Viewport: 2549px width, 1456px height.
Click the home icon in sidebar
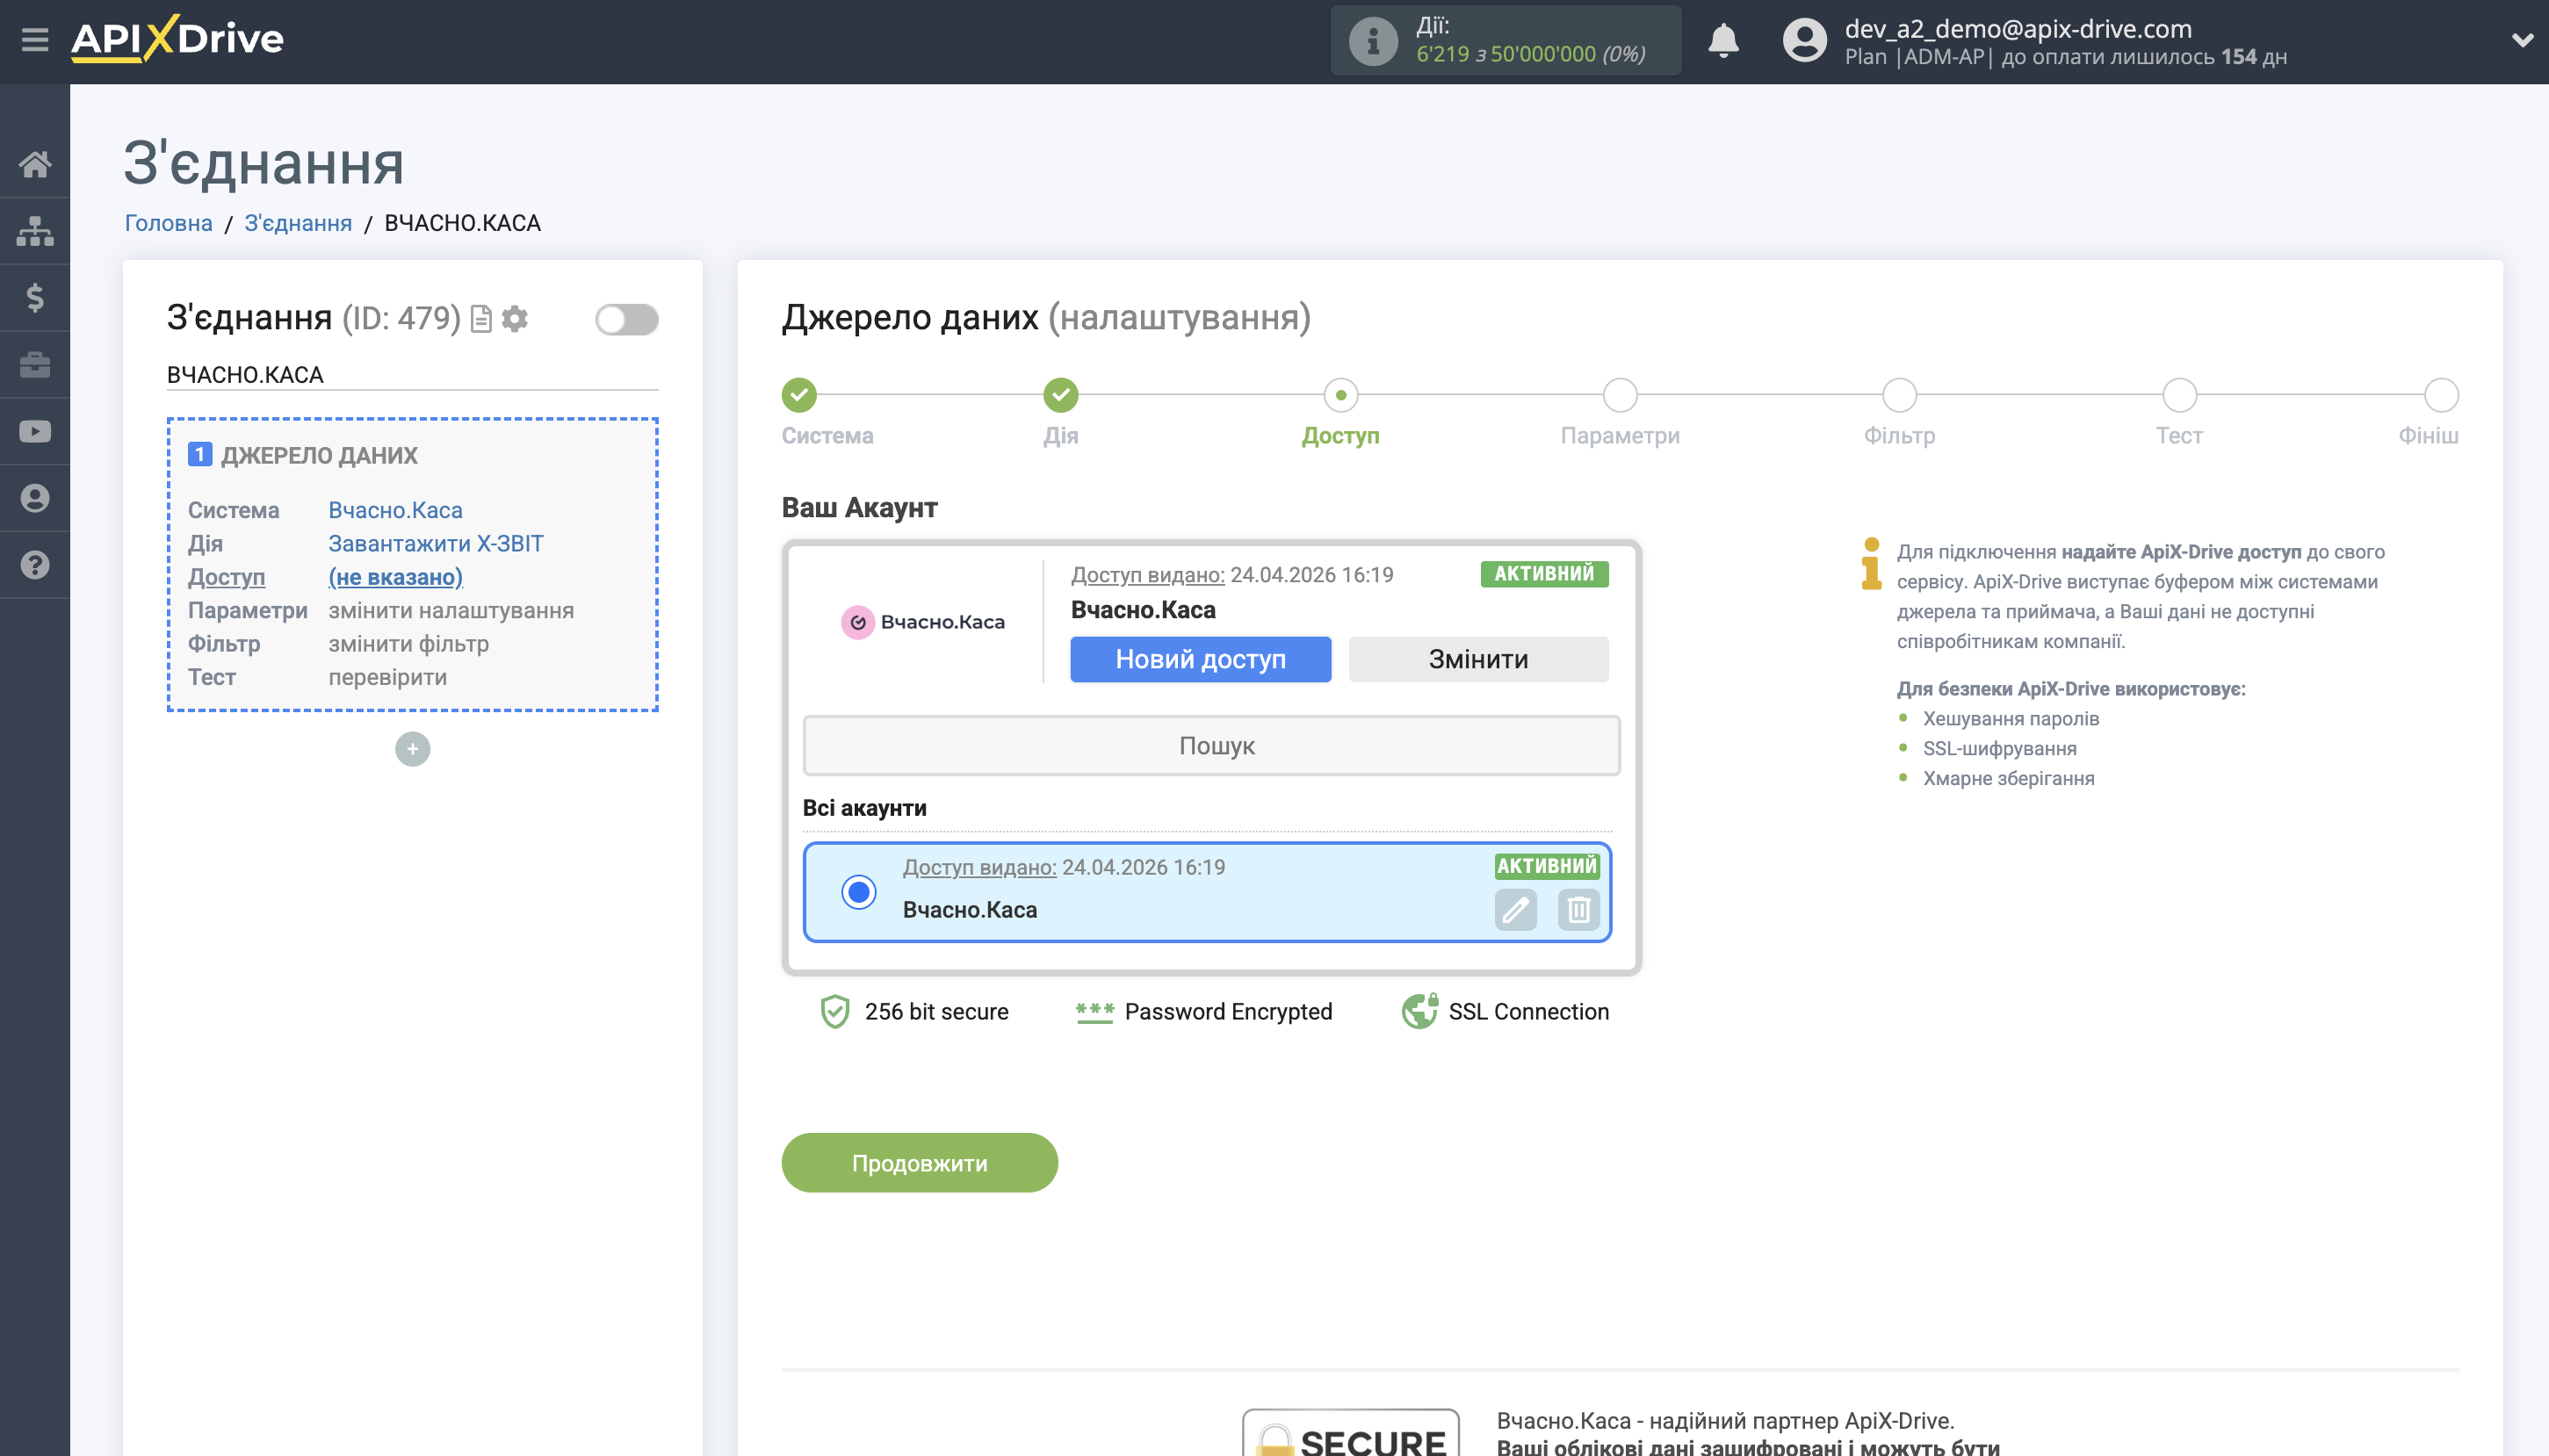click(x=34, y=164)
